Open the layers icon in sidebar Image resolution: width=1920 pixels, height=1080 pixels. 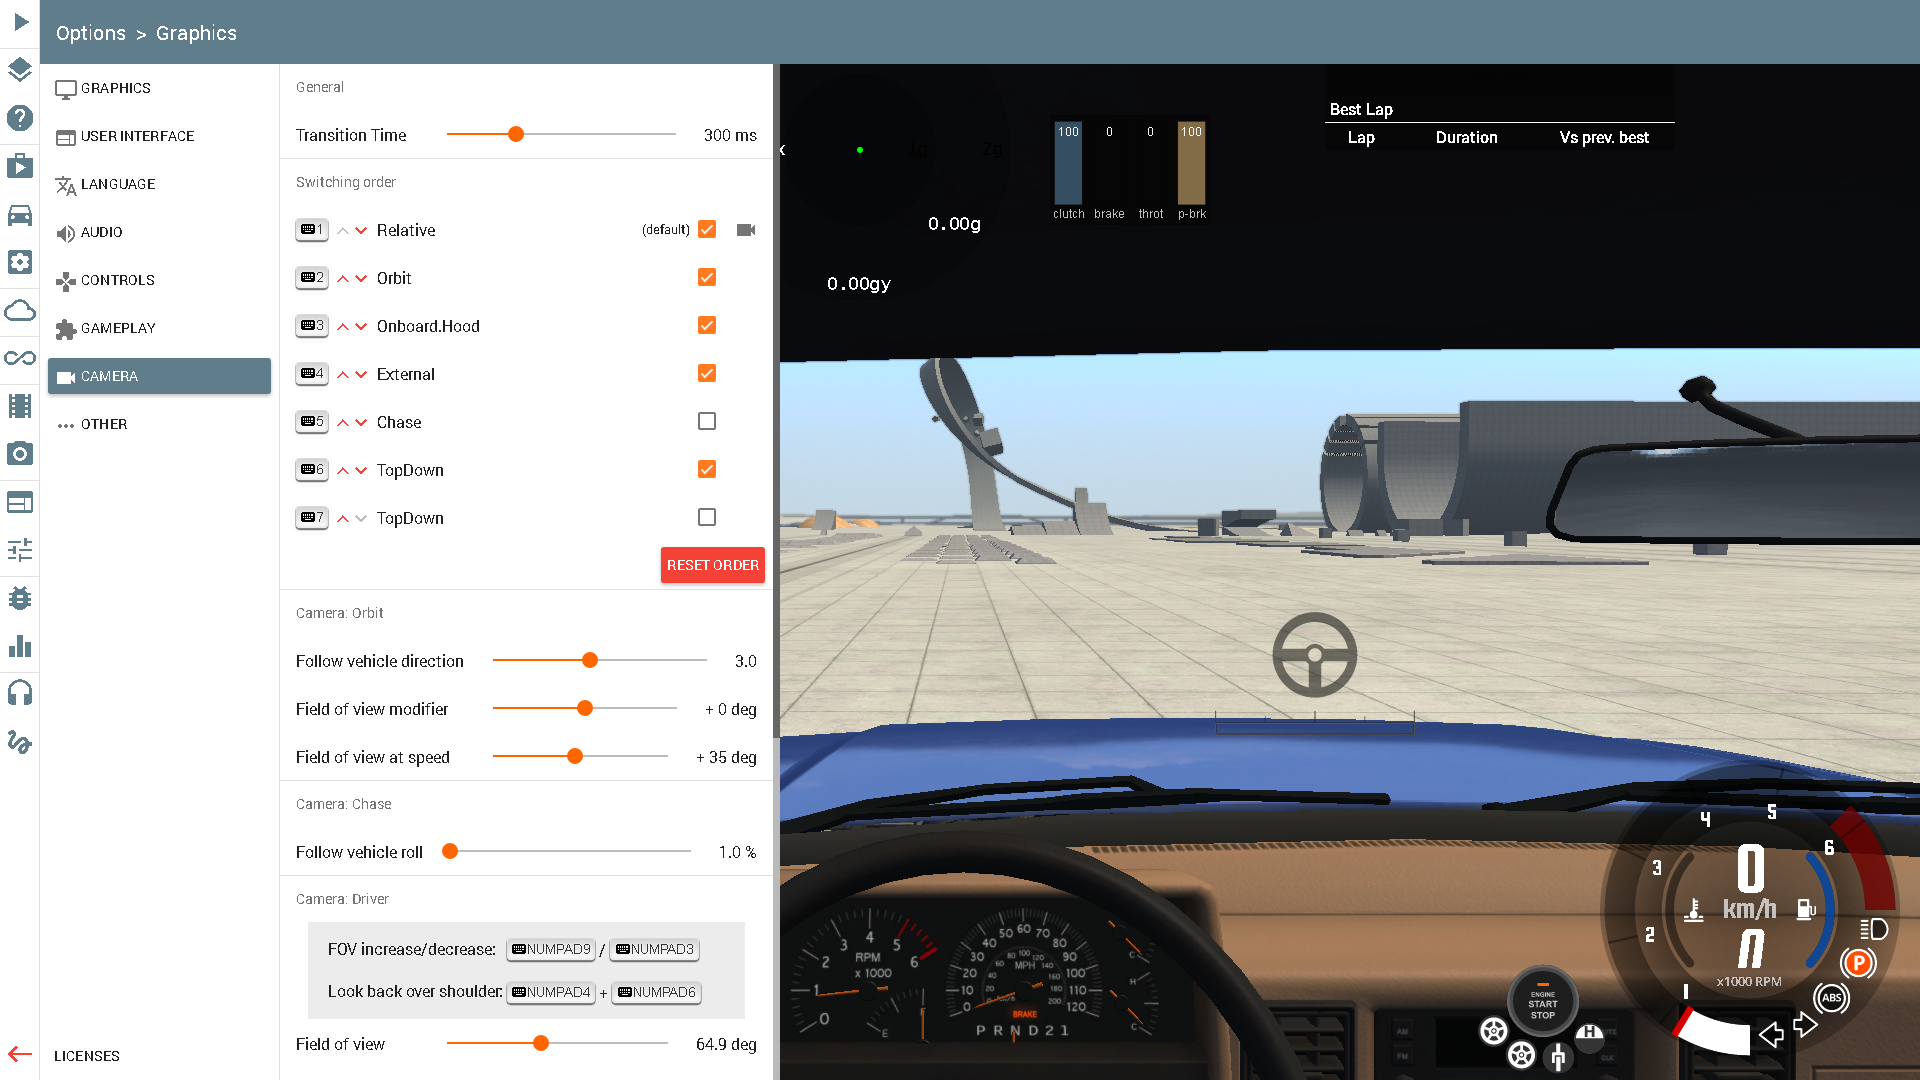coord(20,70)
